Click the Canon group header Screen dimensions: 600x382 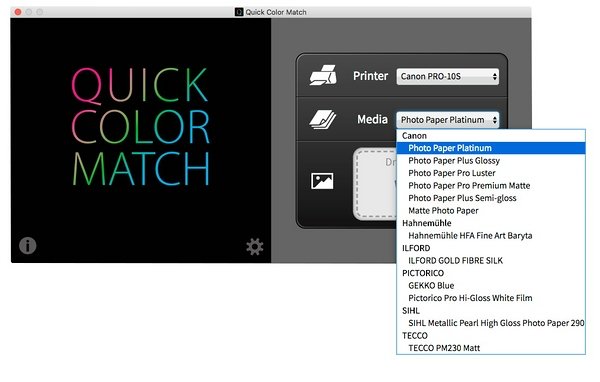pos(414,136)
